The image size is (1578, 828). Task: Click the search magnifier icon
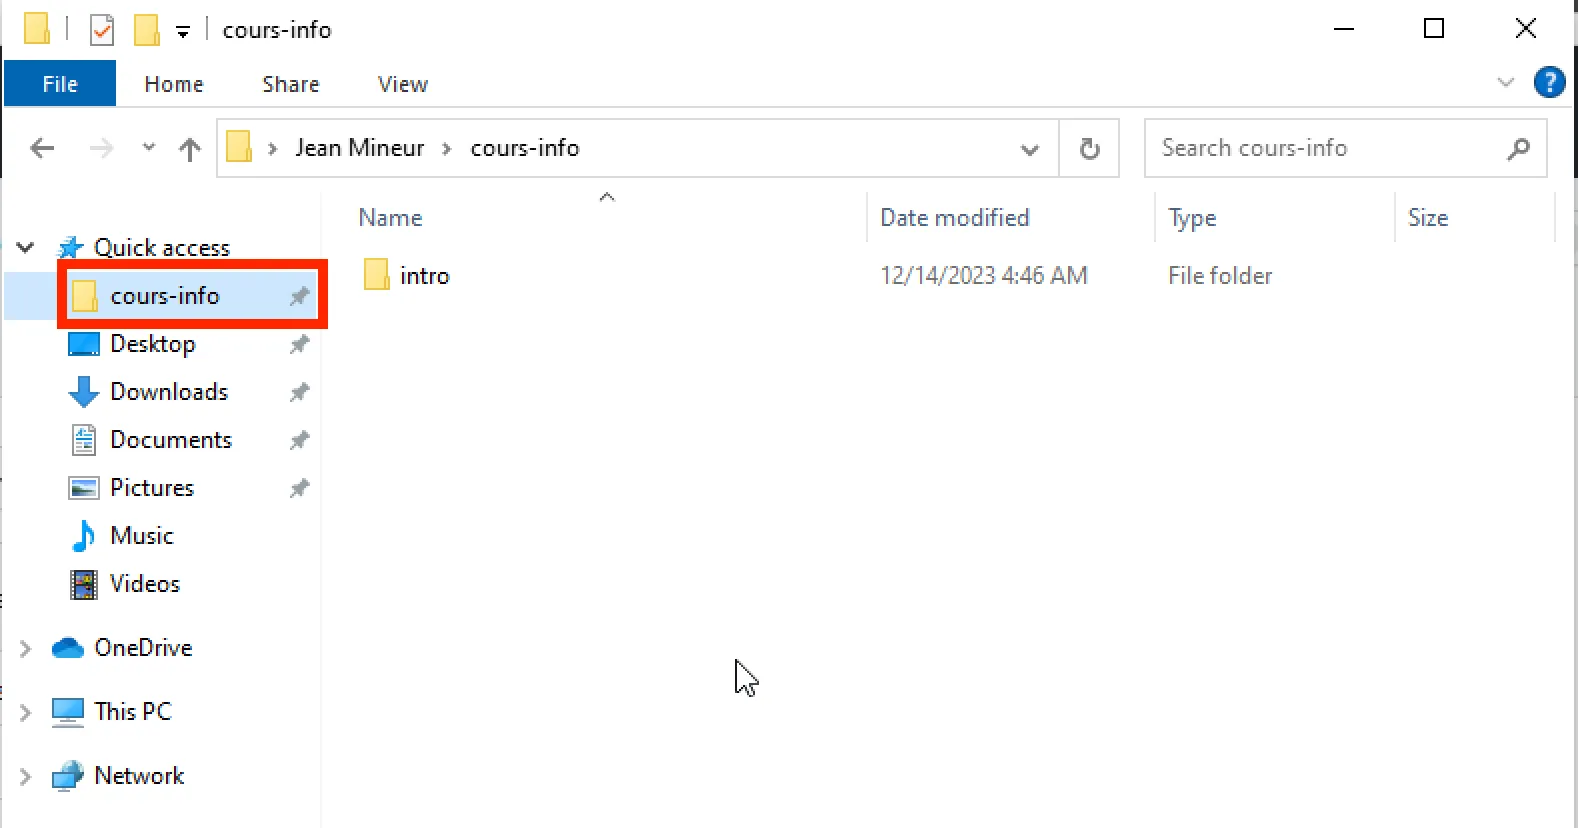(x=1518, y=149)
